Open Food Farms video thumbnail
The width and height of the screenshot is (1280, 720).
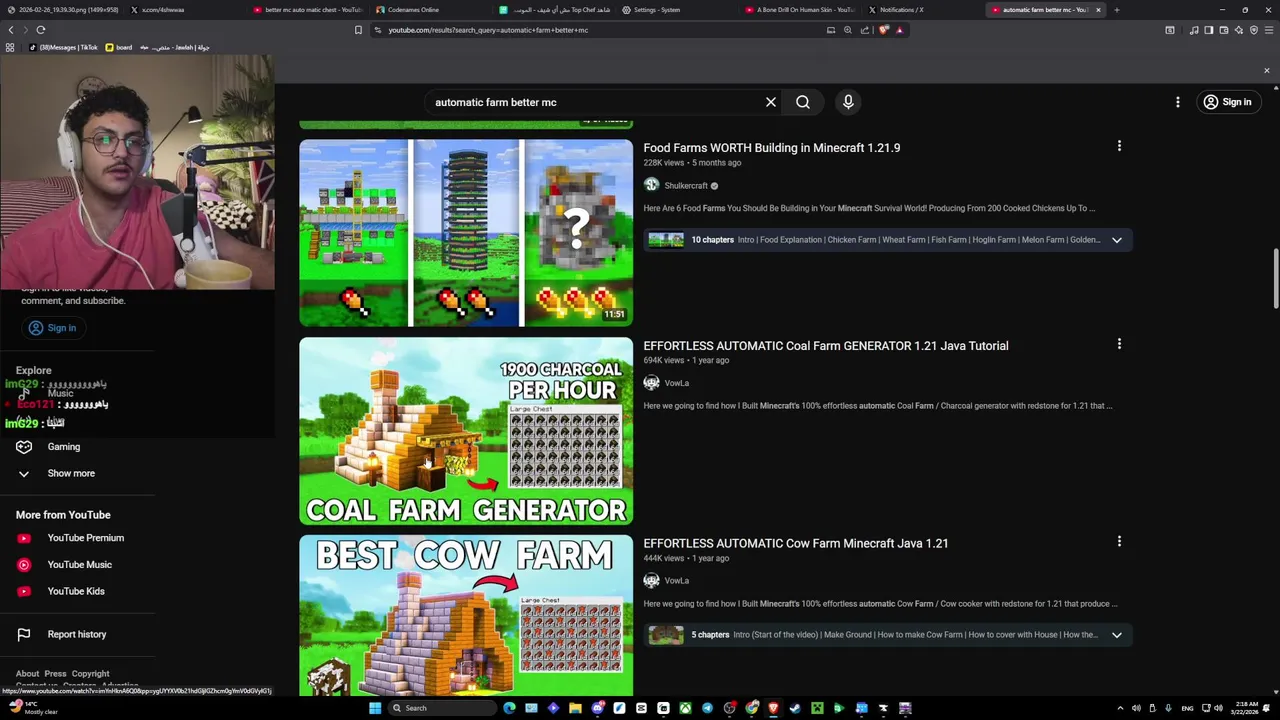coord(466,233)
